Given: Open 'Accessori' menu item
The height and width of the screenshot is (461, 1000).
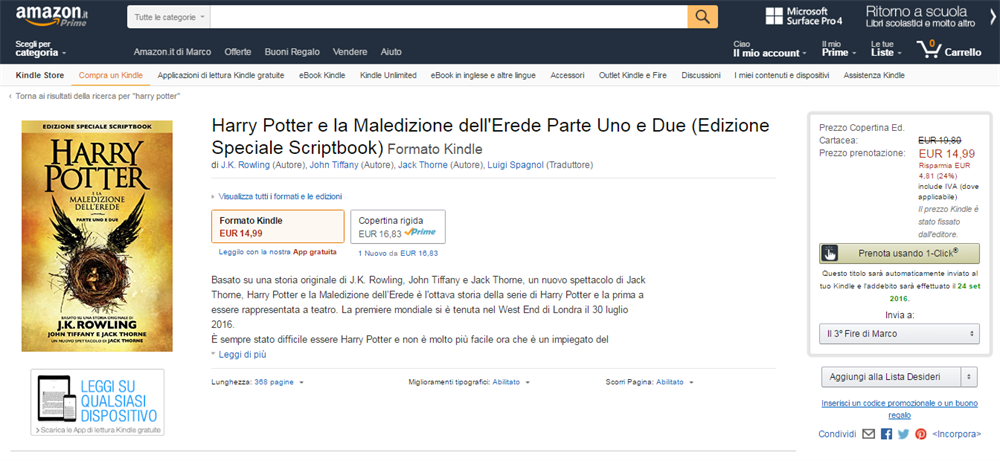Looking at the screenshot, I should 567,75.
